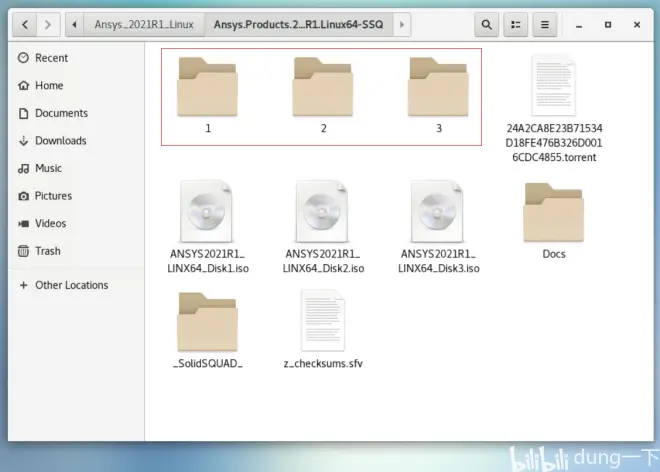
Task: Minimize the file manager window
Action: (x=579, y=25)
